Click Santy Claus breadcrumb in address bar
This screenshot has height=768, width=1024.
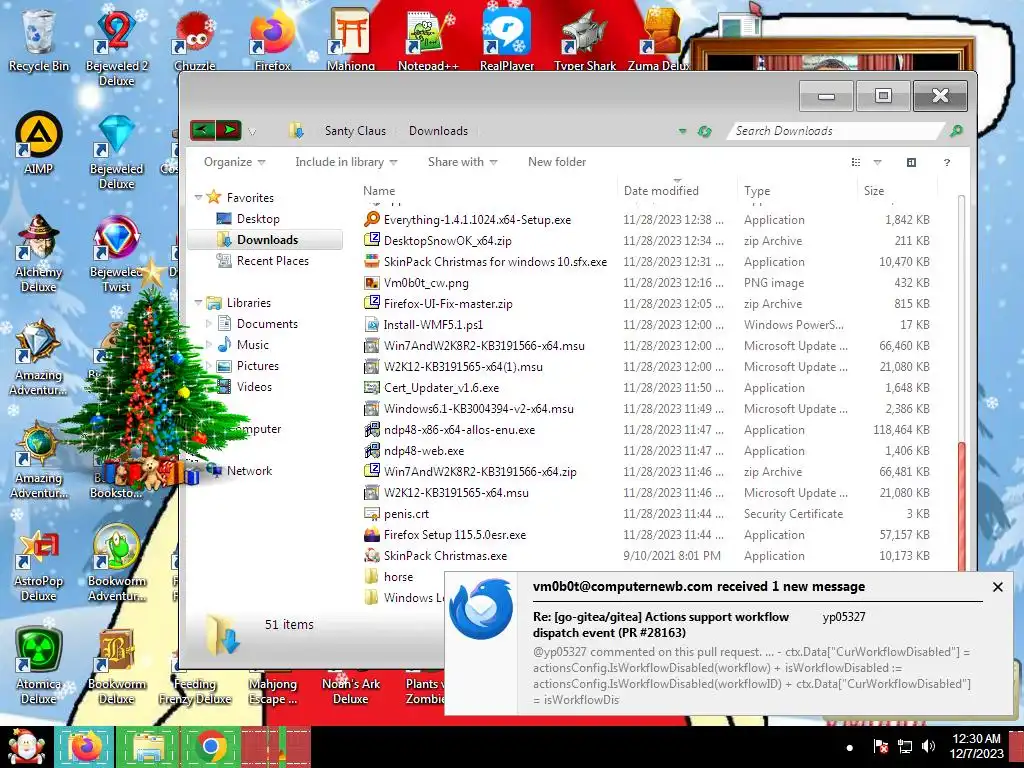click(355, 131)
